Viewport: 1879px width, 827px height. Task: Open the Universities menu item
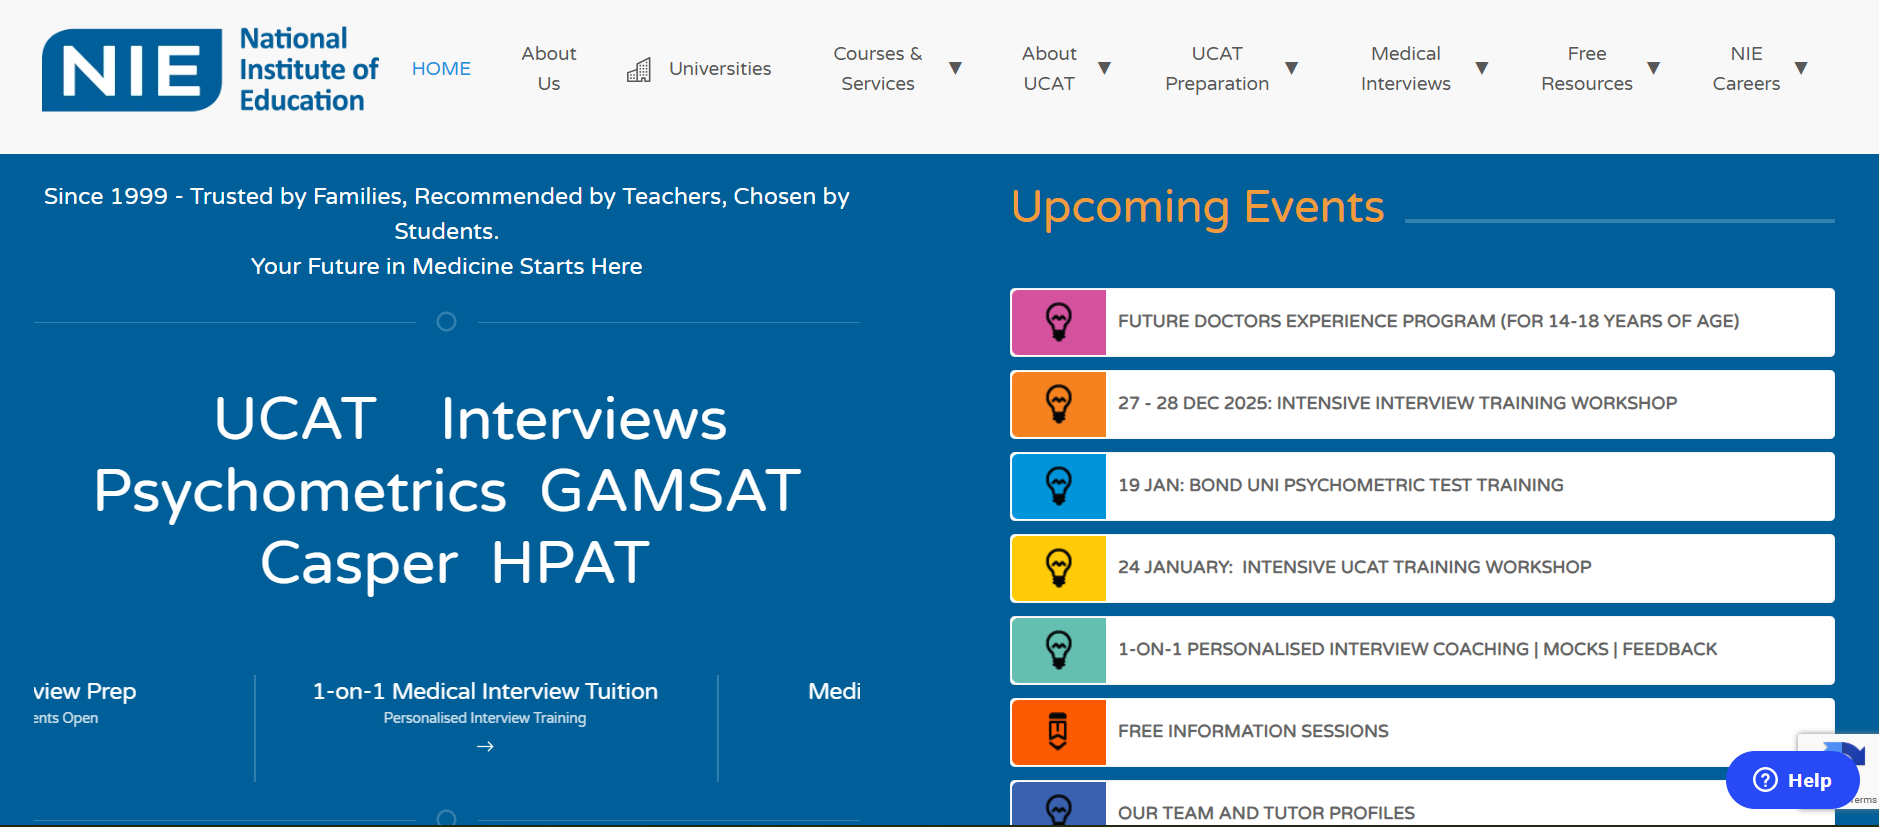tap(720, 68)
